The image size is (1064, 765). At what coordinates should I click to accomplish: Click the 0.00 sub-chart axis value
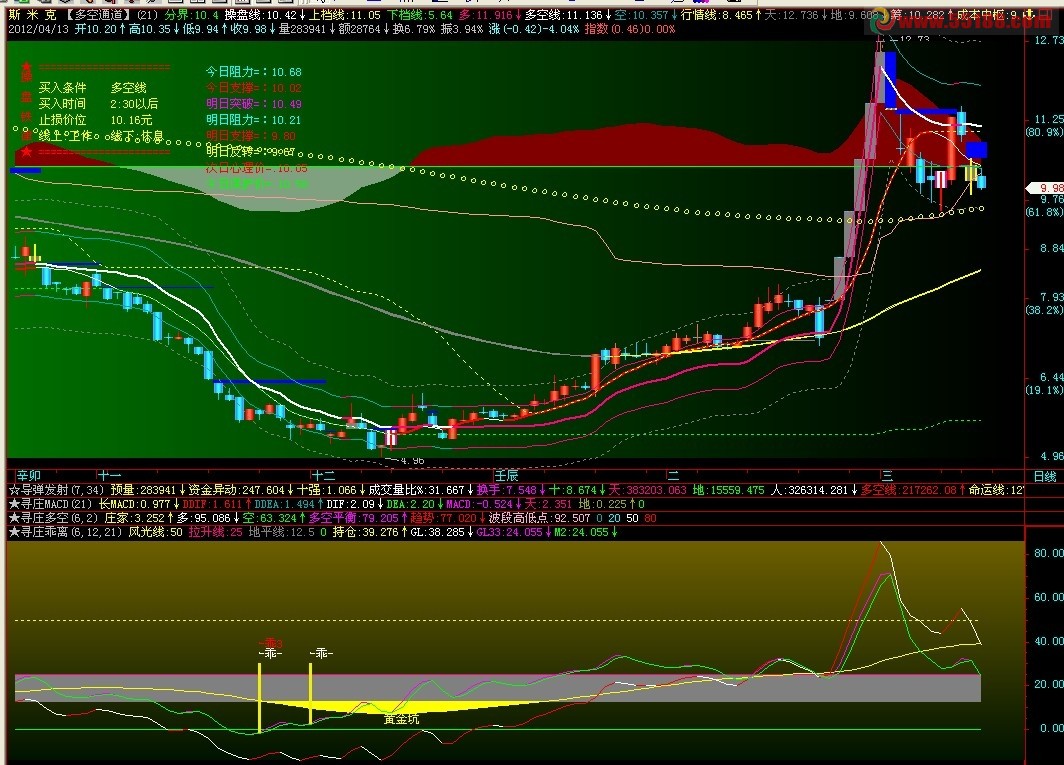pyautogui.click(x=1052, y=728)
